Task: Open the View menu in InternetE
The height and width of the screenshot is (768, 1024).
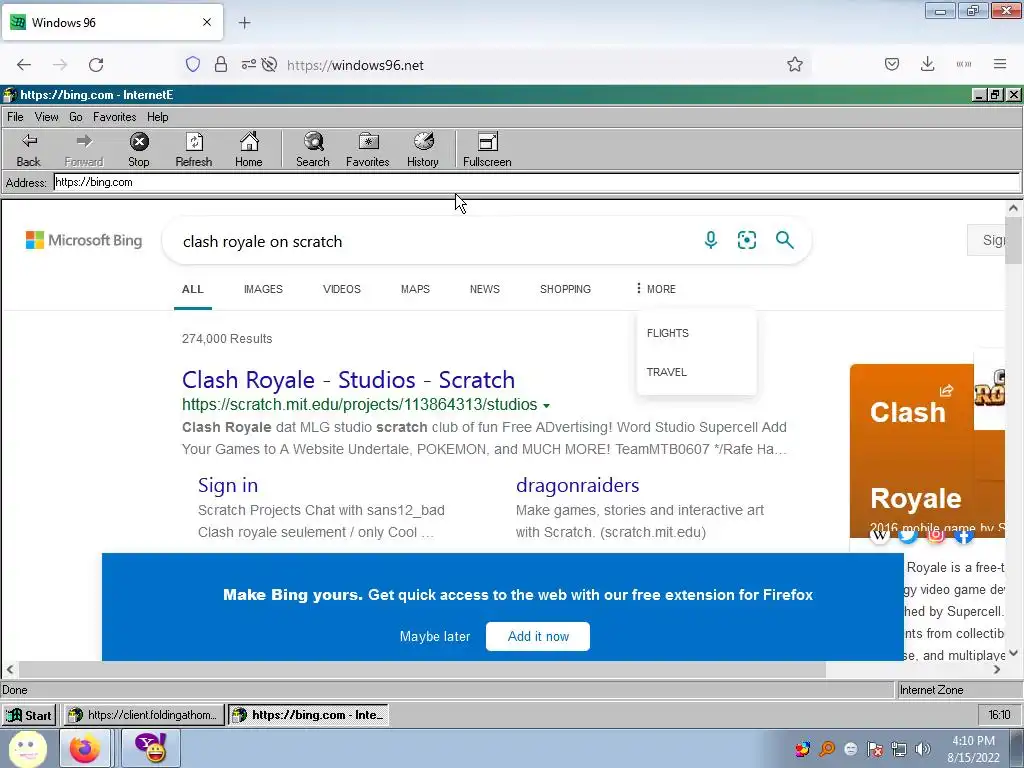Action: [46, 117]
